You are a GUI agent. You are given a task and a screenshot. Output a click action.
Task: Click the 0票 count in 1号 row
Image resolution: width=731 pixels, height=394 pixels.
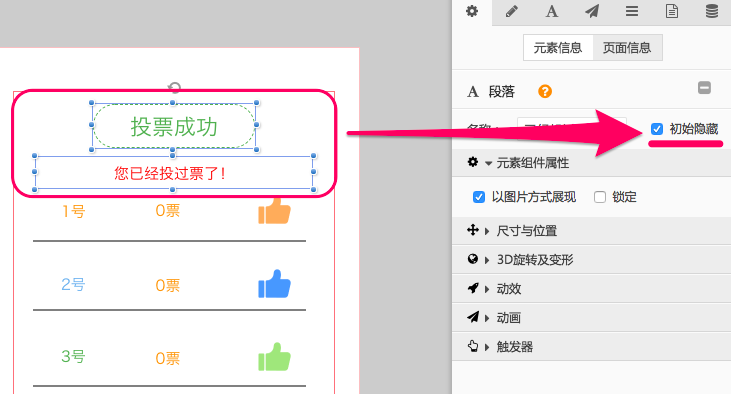coord(167,211)
